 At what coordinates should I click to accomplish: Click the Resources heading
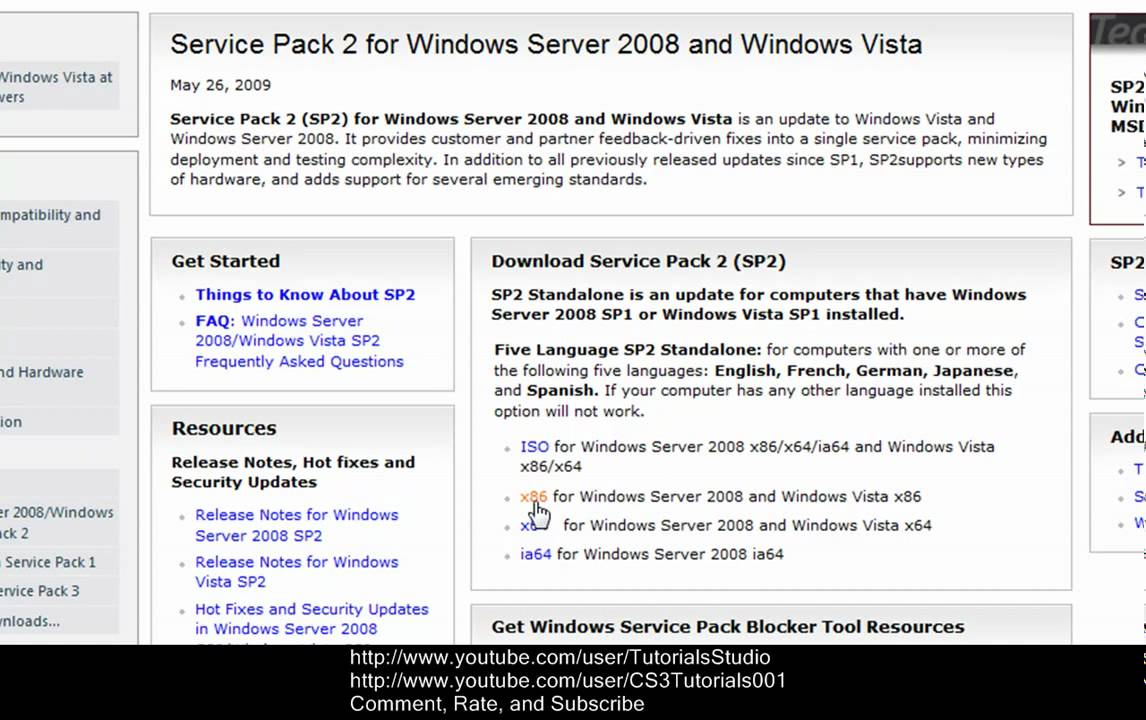coord(224,428)
